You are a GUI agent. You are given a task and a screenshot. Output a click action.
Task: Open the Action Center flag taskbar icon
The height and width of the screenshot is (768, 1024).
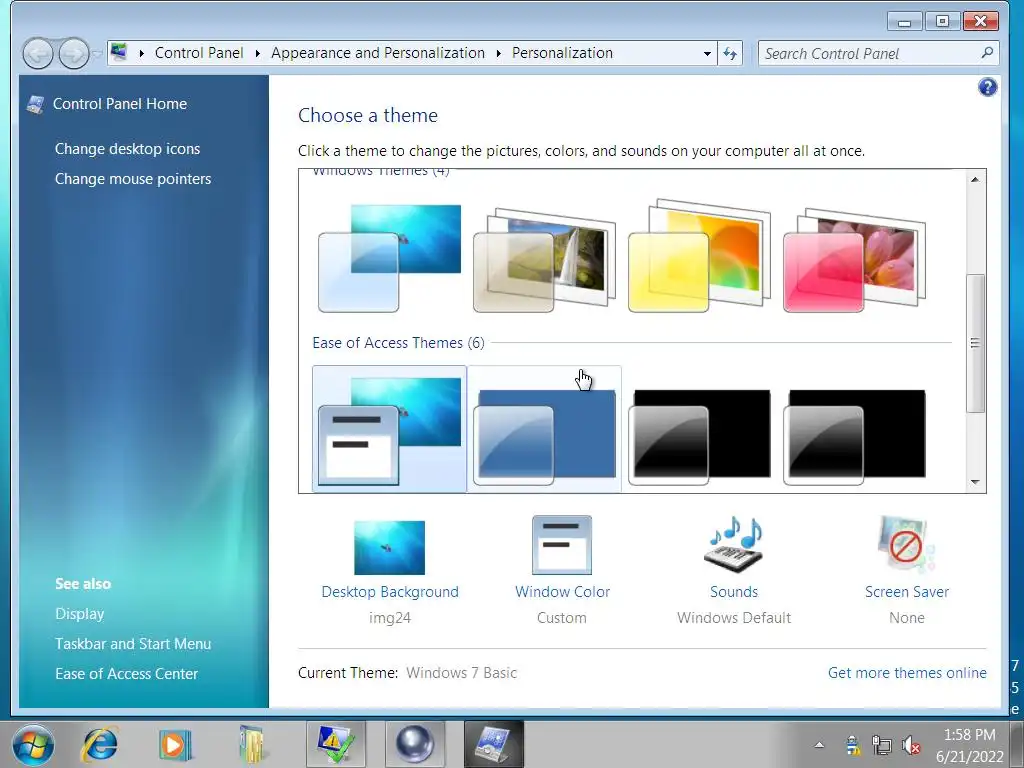tap(335, 745)
